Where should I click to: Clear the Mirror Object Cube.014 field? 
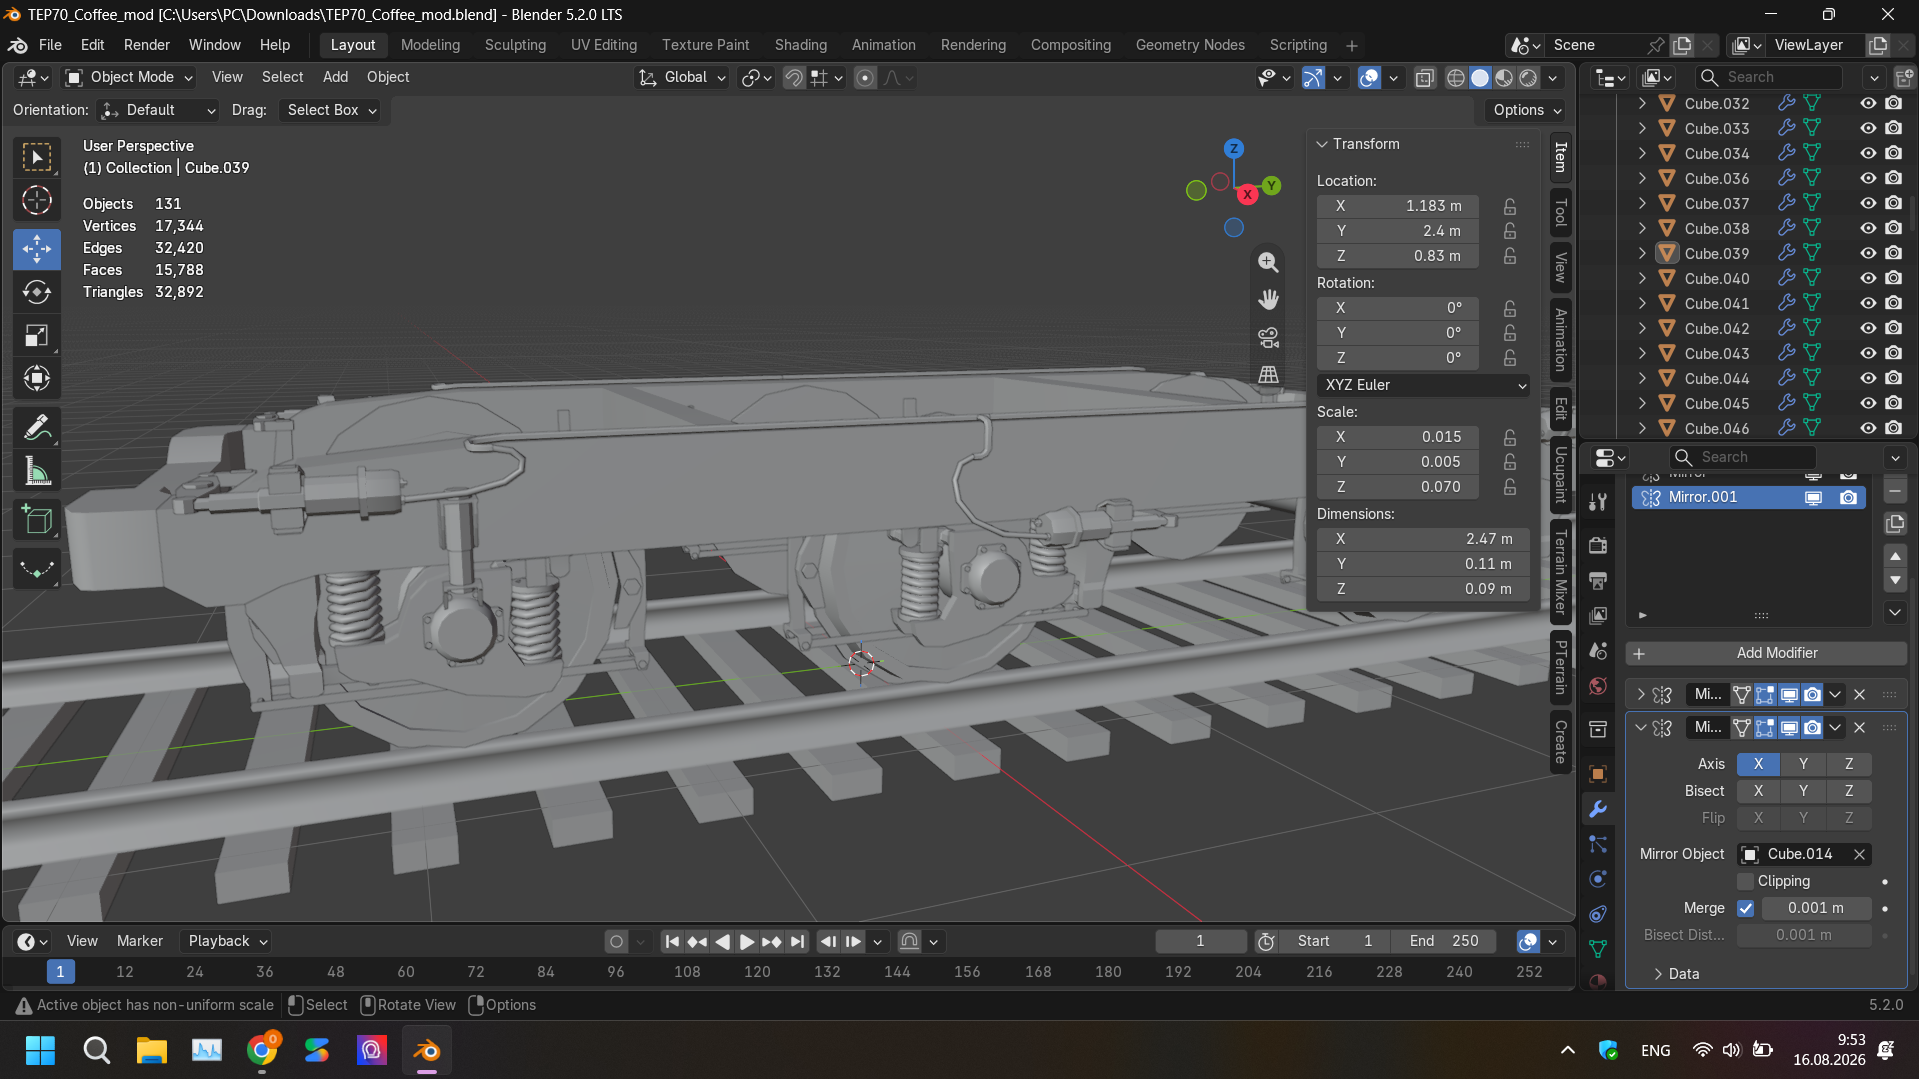point(1859,854)
